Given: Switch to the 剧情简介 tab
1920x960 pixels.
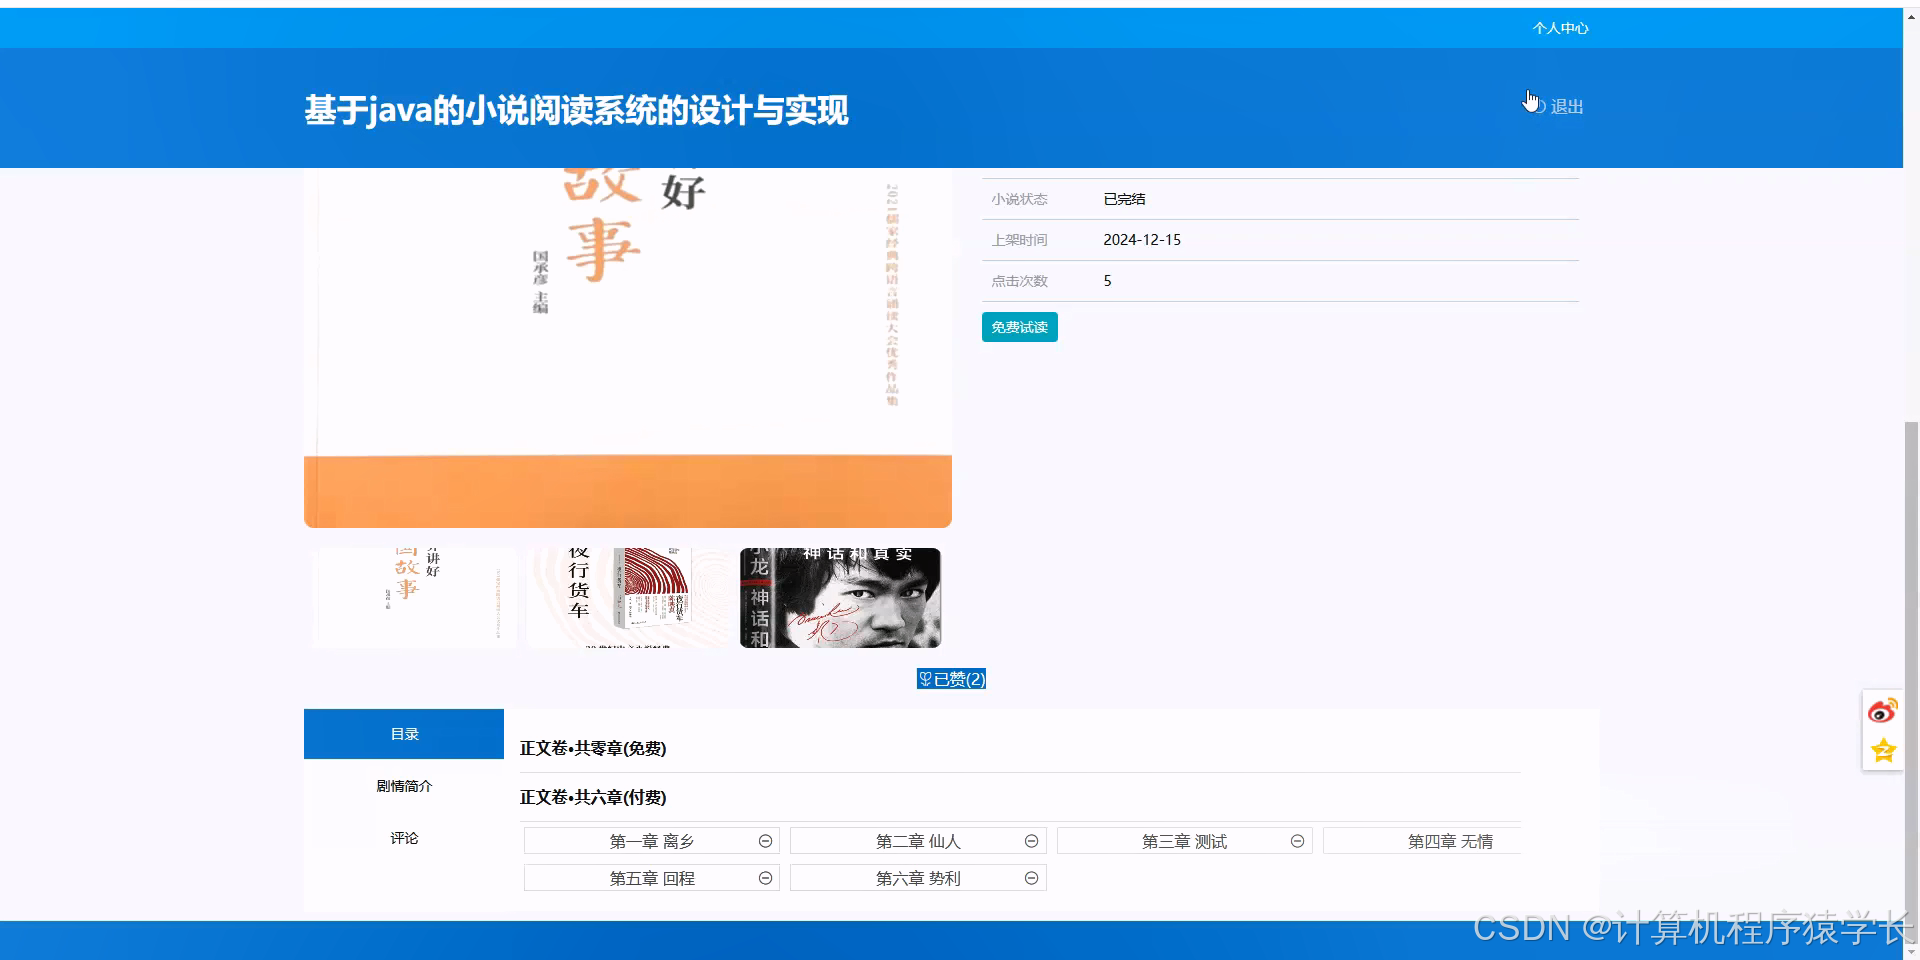Looking at the screenshot, I should [x=403, y=786].
